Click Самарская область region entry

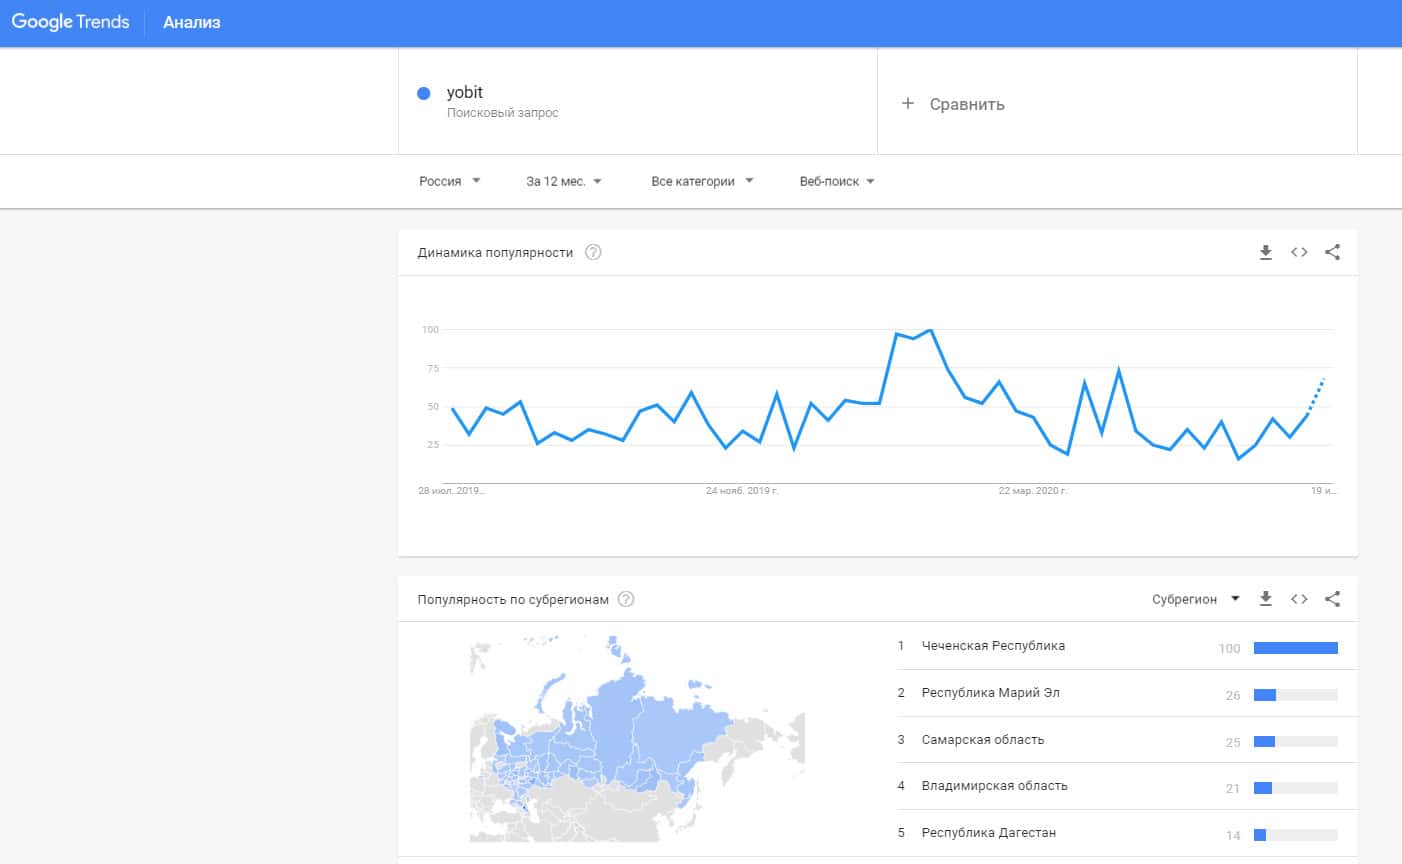coord(983,740)
